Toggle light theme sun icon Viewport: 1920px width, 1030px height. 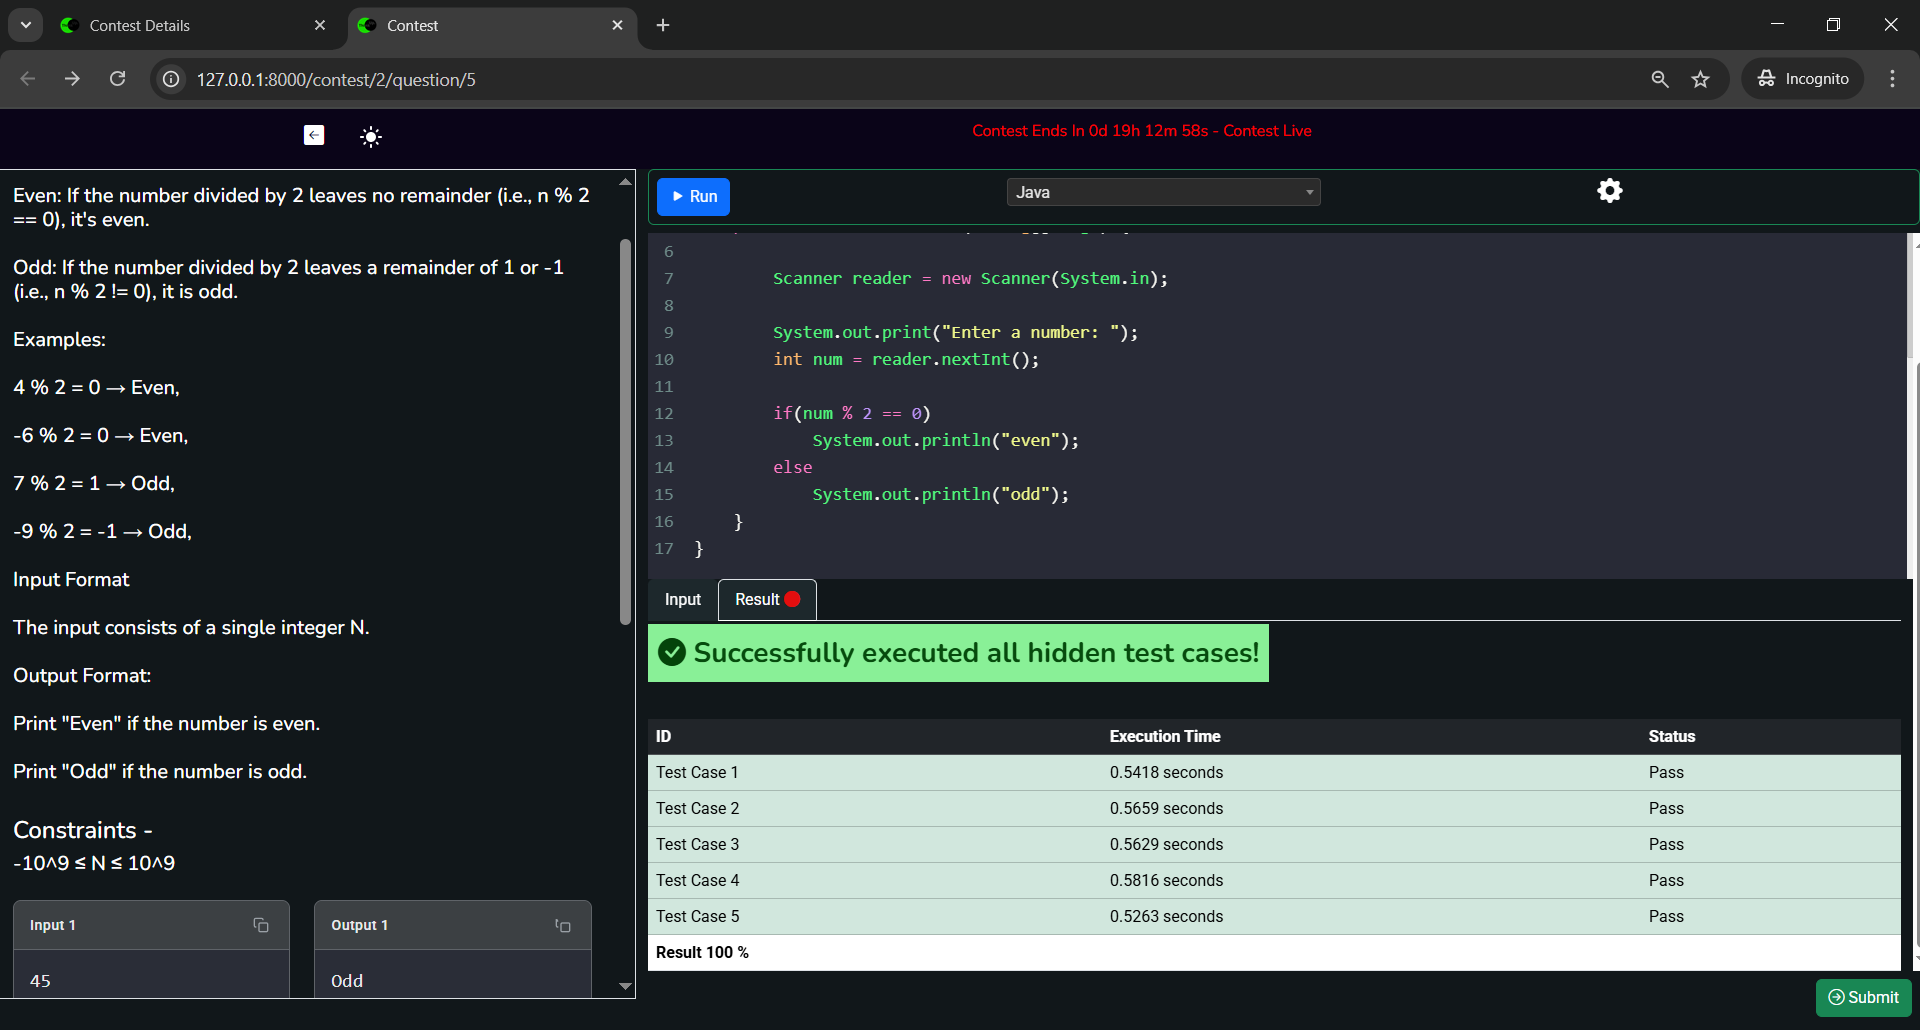[371, 137]
